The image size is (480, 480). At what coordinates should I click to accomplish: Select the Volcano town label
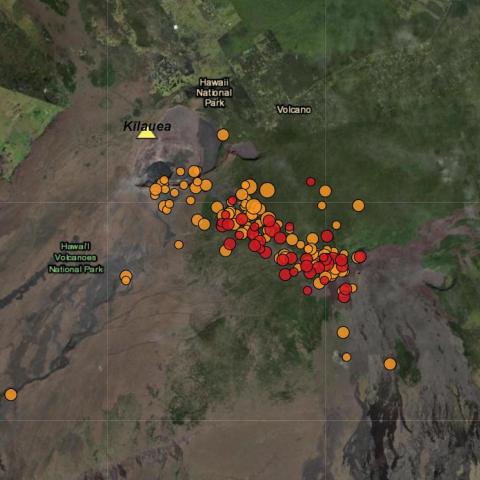click(294, 110)
